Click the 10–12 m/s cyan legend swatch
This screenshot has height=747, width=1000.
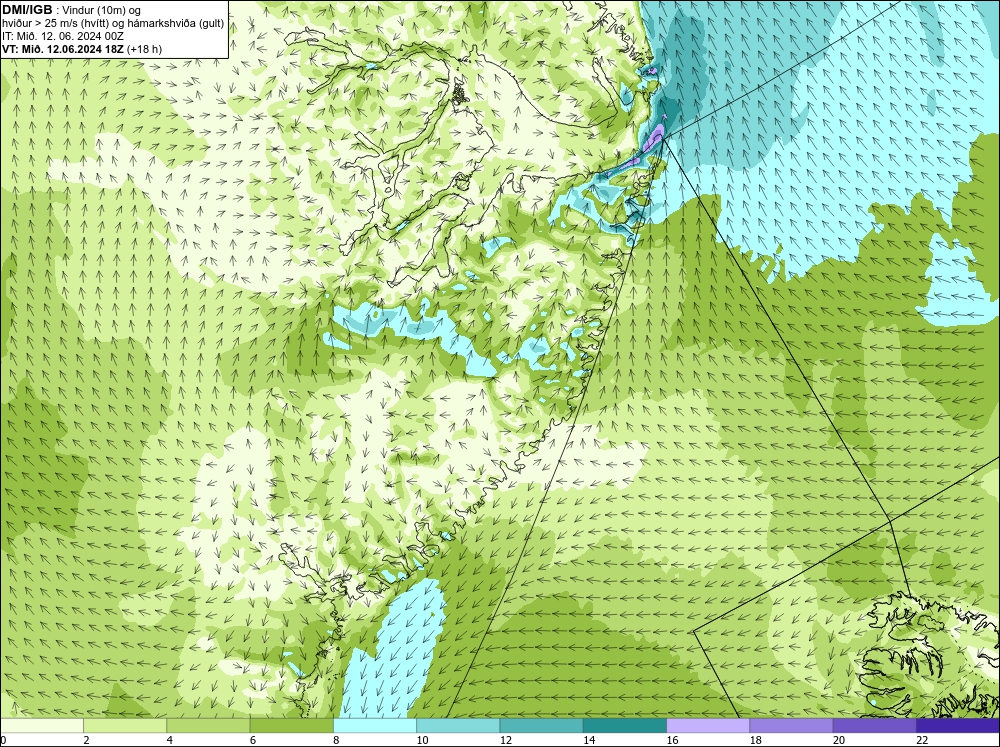[458, 726]
